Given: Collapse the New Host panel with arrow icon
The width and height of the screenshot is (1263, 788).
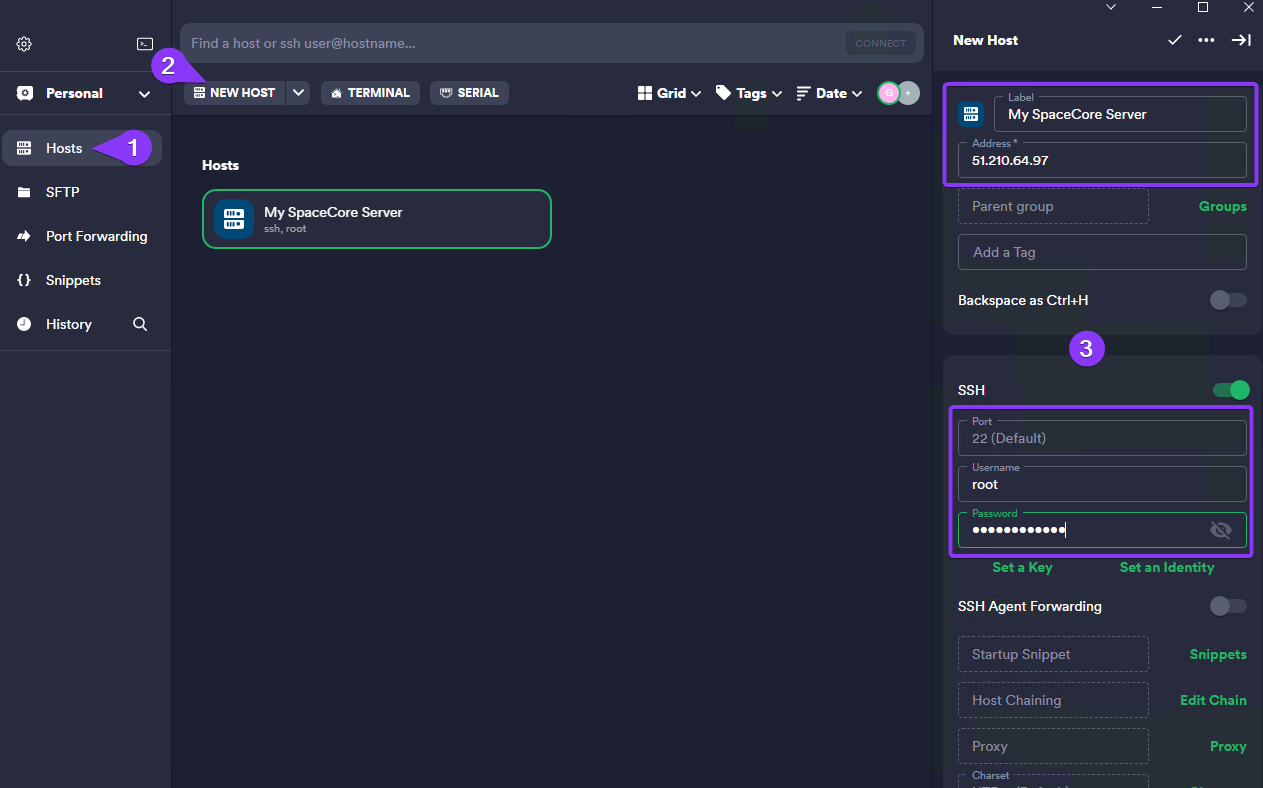Looking at the screenshot, I should (1241, 40).
